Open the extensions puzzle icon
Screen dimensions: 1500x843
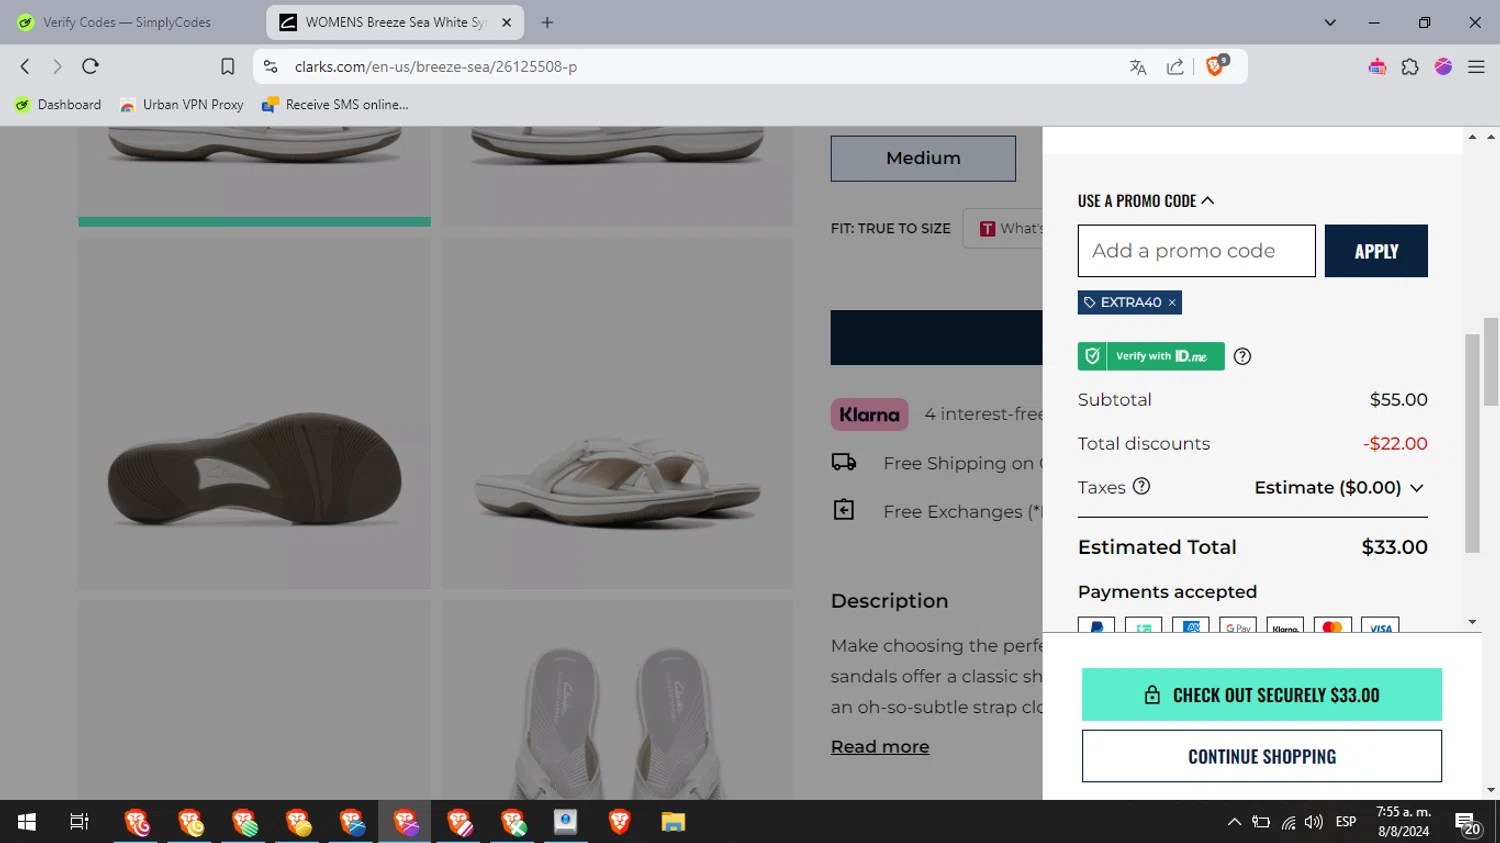1410,67
